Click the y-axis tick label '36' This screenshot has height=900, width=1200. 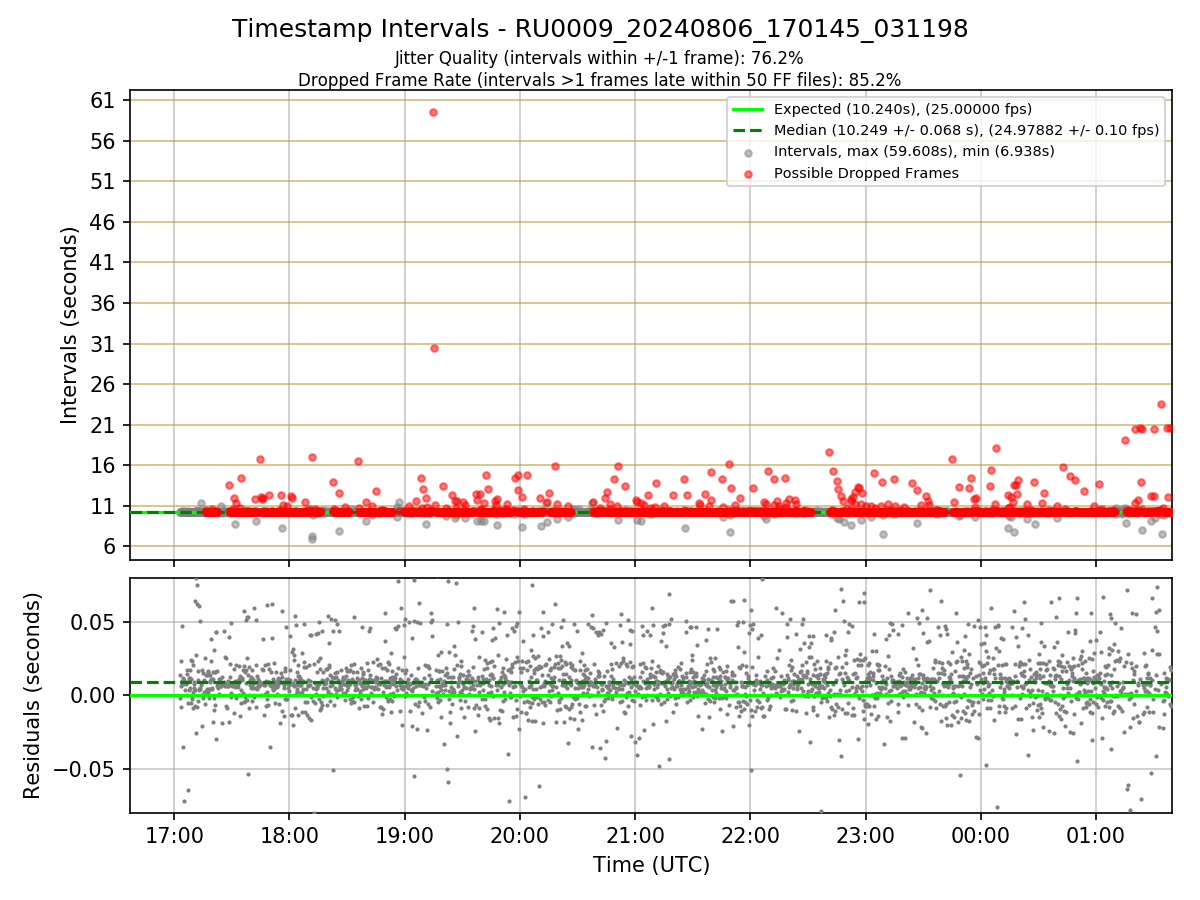[x=105, y=303]
